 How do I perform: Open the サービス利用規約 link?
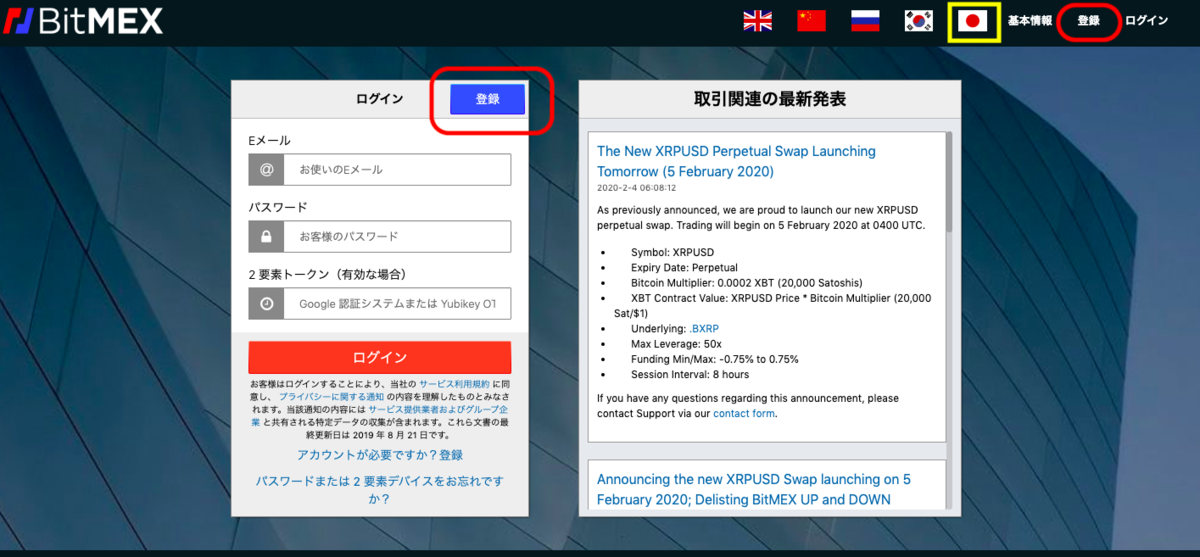tap(454, 384)
